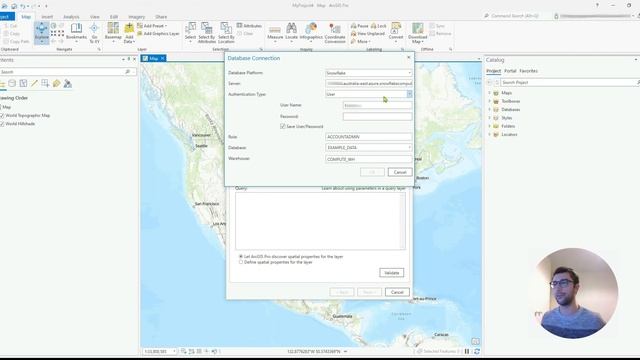Image resolution: width=640 pixels, height=360 pixels.
Task: Open the Analysis ribbon tab
Action: coord(71,17)
